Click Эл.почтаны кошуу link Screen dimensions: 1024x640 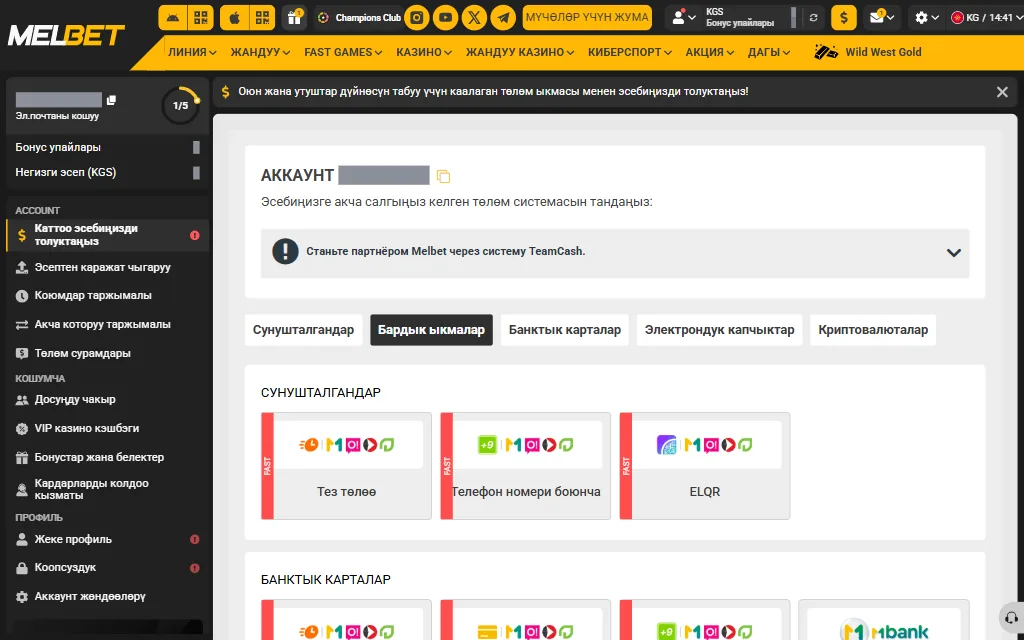pyautogui.click(x=57, y=116)
